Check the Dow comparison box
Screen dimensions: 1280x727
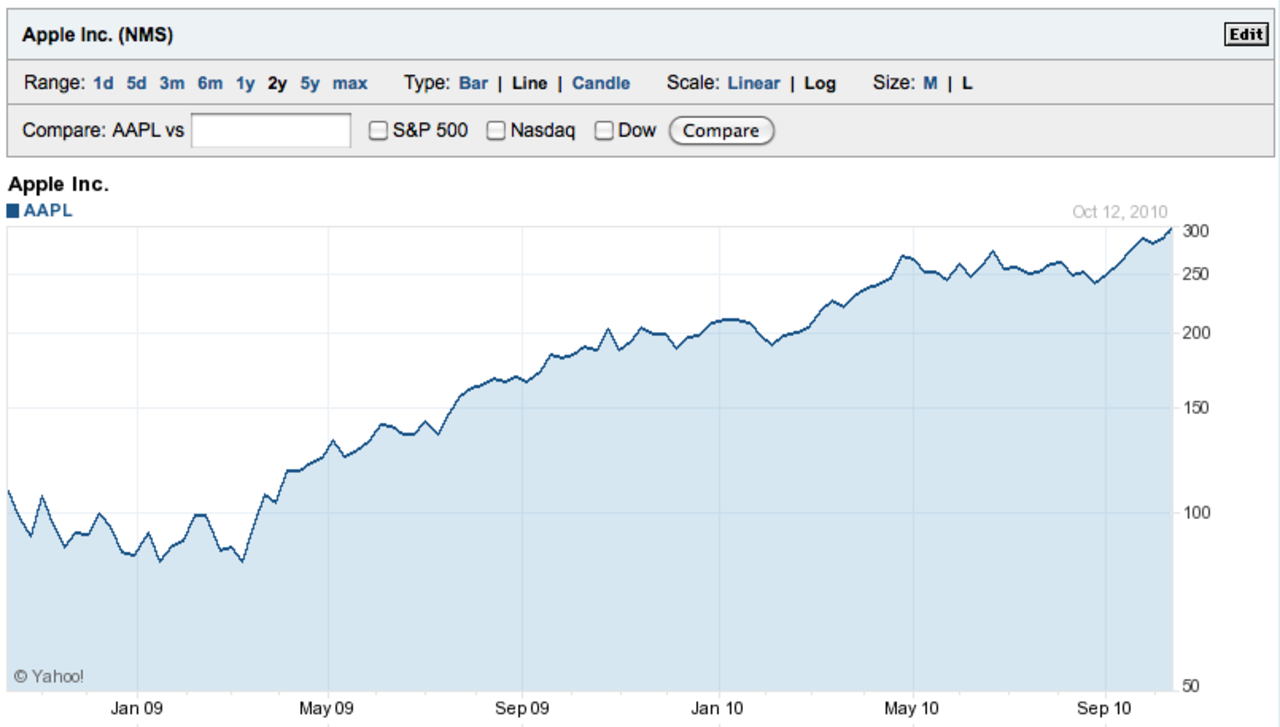[604, 131]
